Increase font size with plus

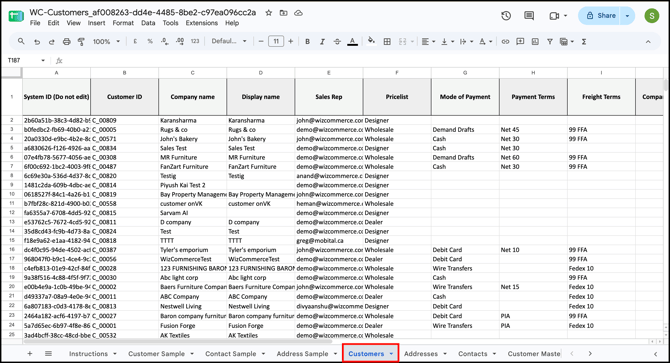[291, 41]
